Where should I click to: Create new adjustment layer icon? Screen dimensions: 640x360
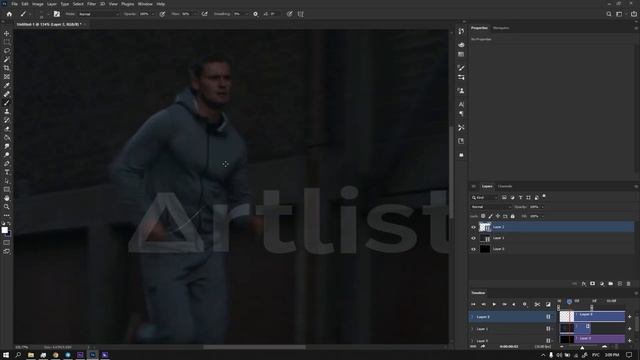click(602, 284)
